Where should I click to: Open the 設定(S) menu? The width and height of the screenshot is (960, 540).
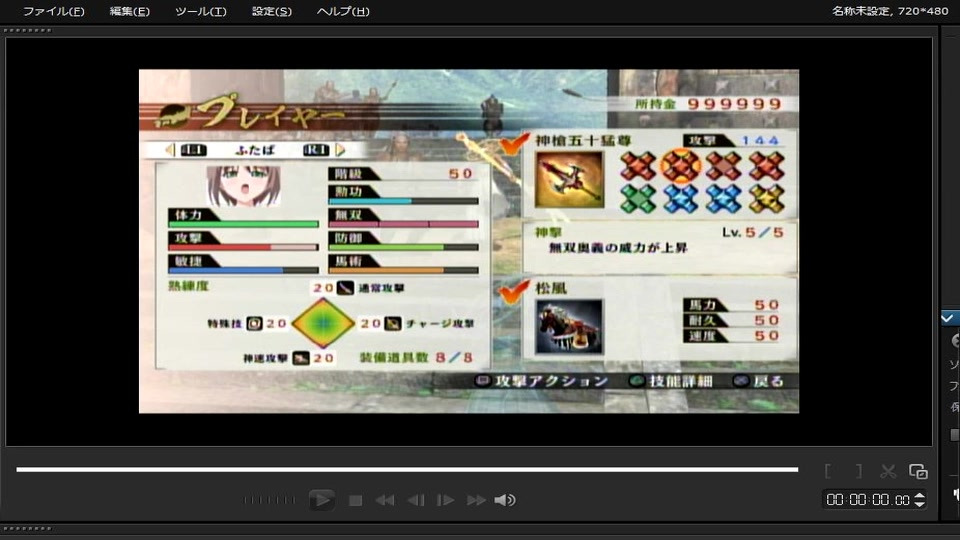(x=272, y=11)
